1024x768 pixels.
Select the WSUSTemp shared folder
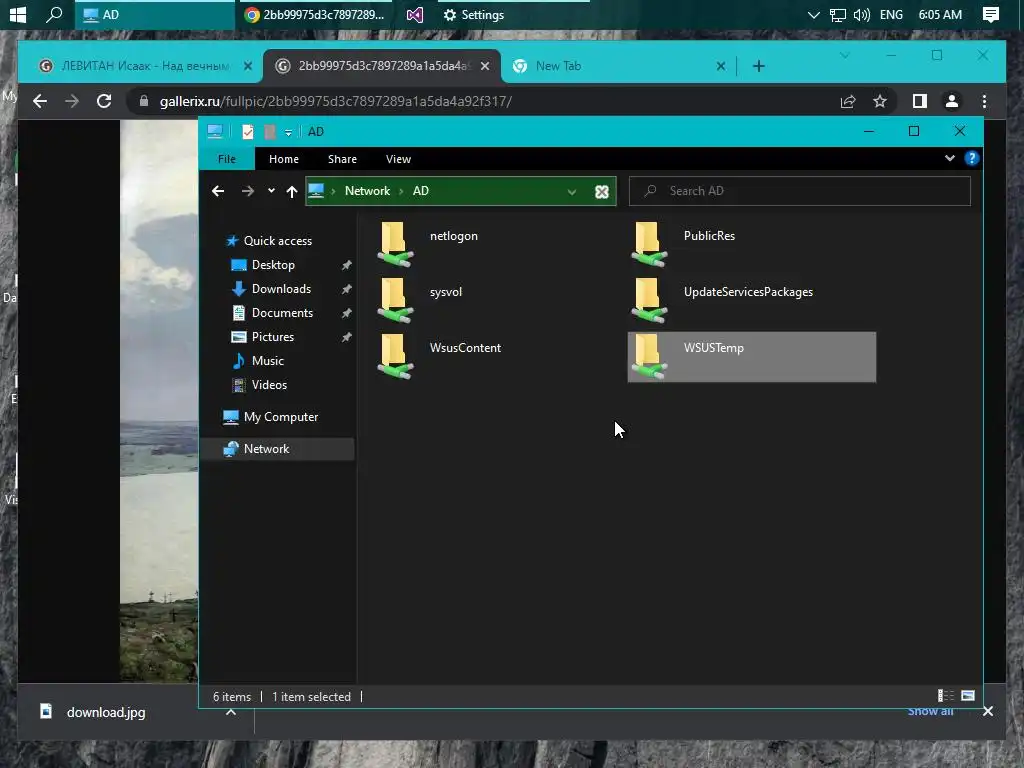pos(752,357)
